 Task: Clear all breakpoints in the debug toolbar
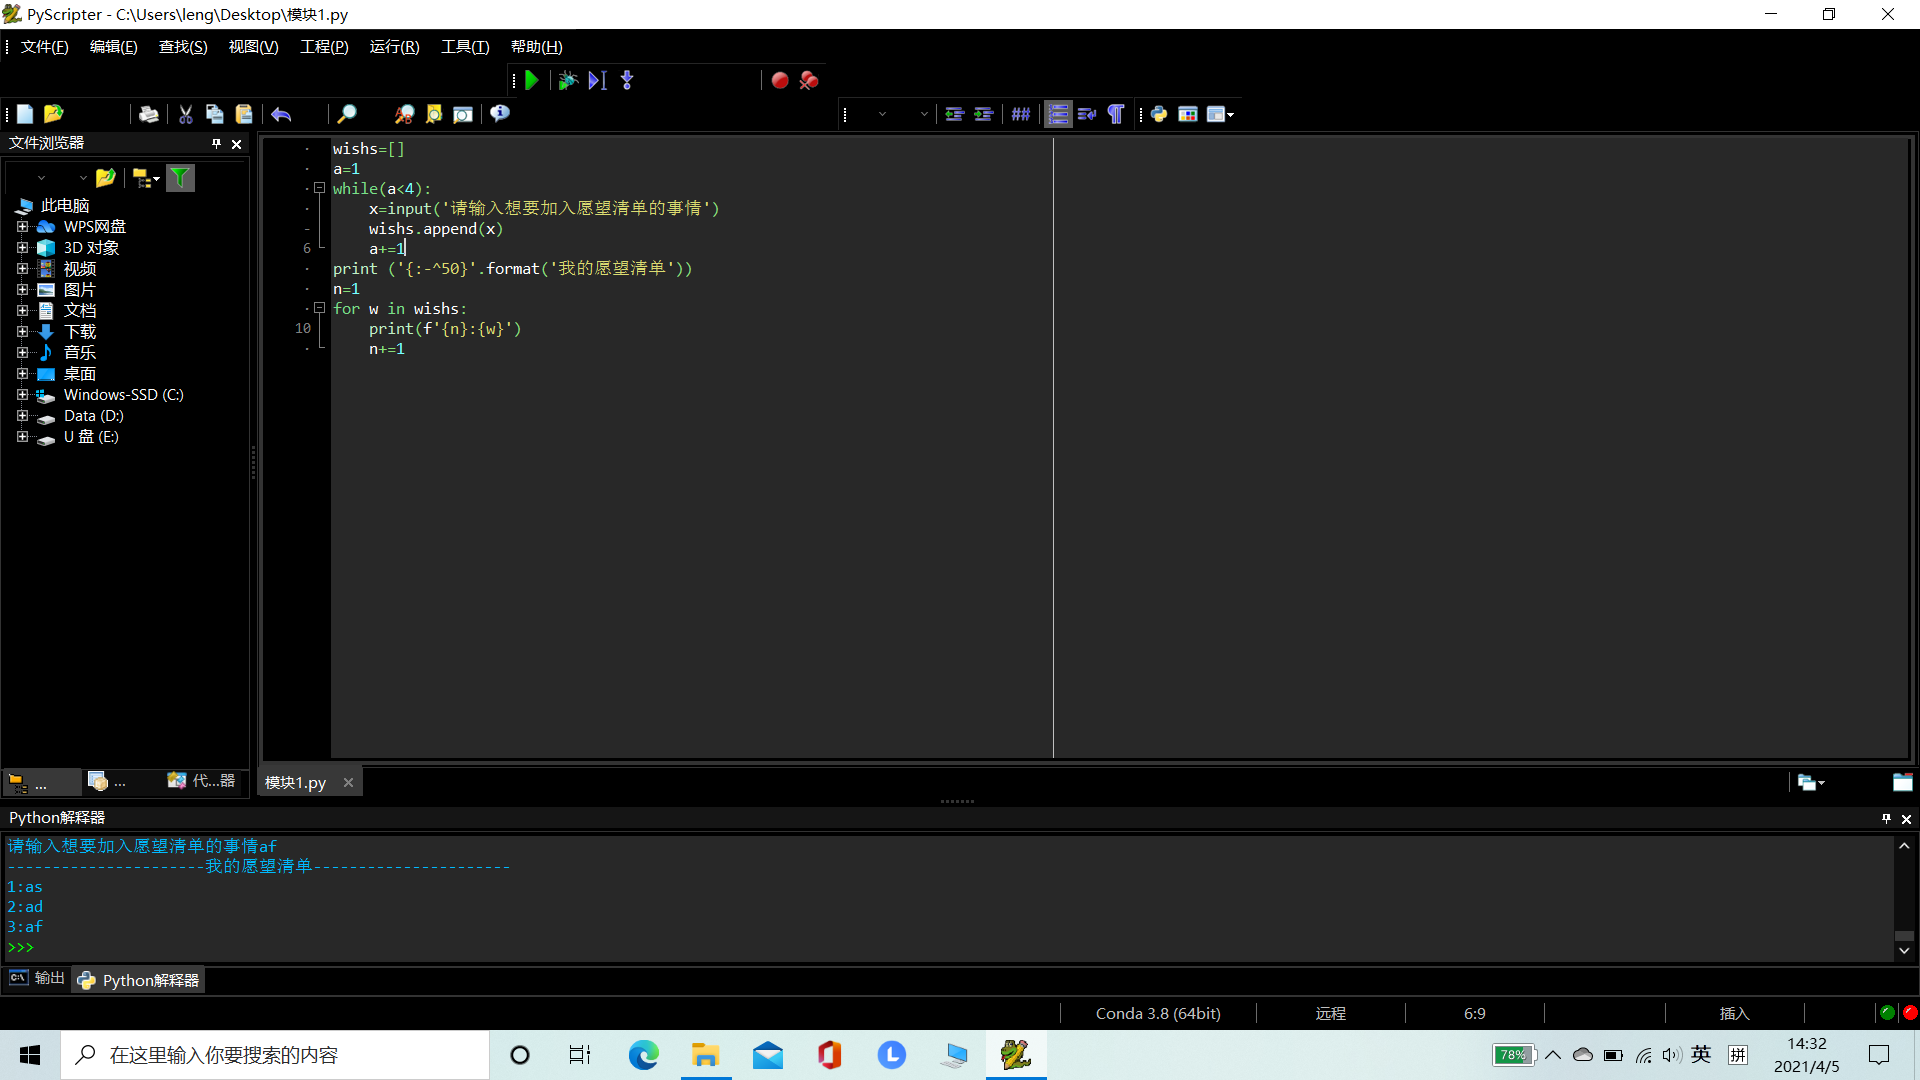coord(809,81)
